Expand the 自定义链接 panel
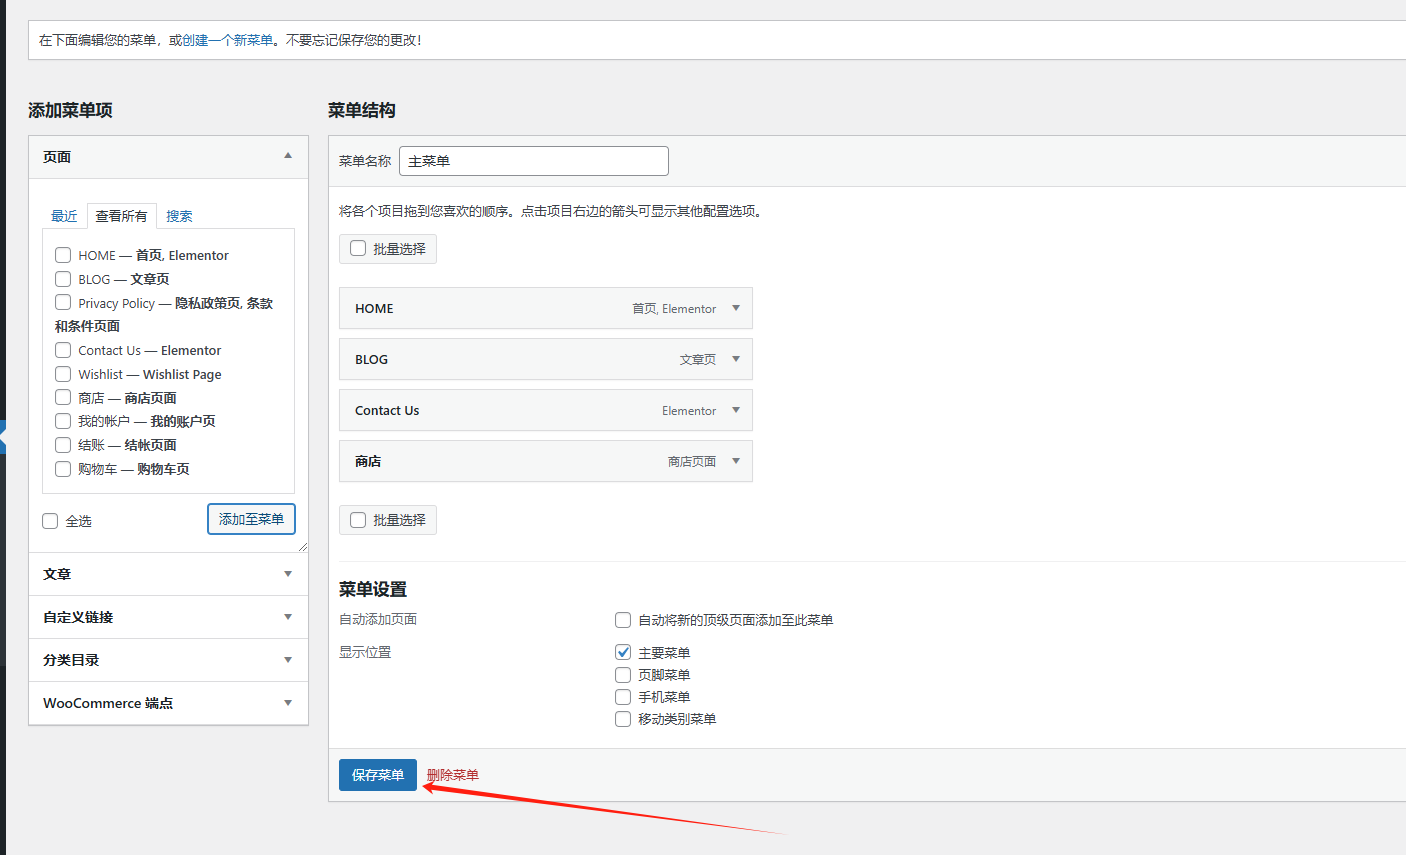 [x=288, y=617]
